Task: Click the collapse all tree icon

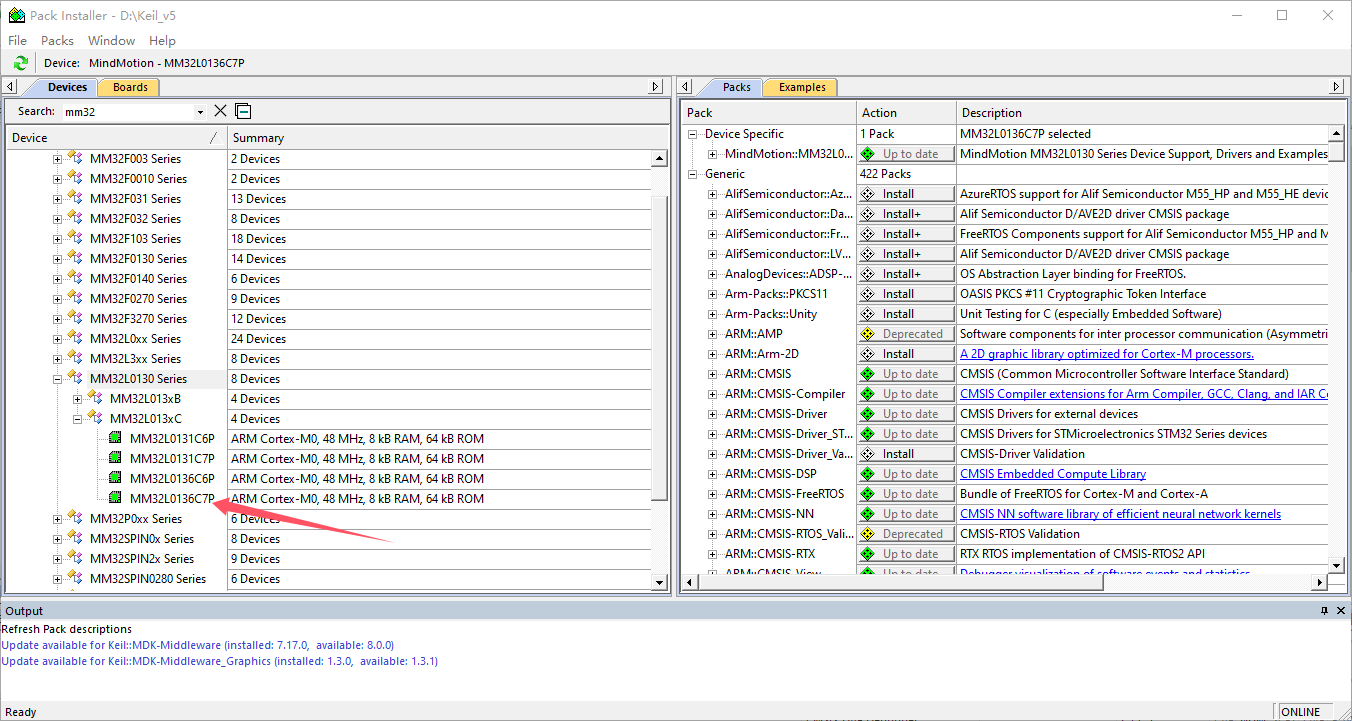Action: 243,111
